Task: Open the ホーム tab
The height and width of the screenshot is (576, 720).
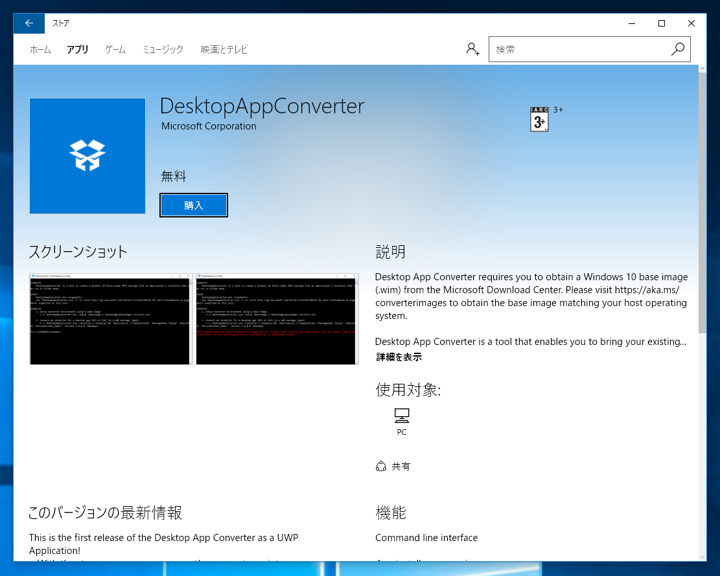Action: 40,50
